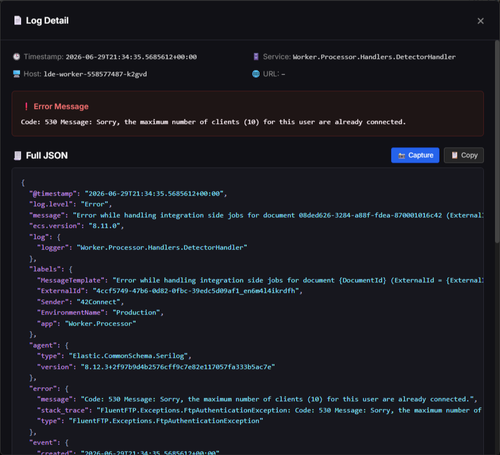Screen dimensions: 500x455
Task: Click the Full JSON heading icon
Action: point(17,156)
